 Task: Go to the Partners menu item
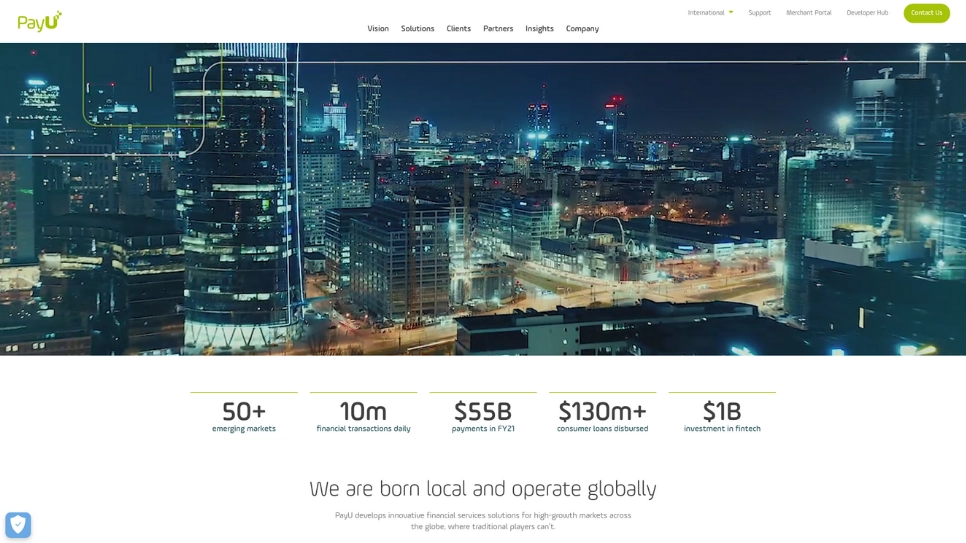click(x=498, y=29)
